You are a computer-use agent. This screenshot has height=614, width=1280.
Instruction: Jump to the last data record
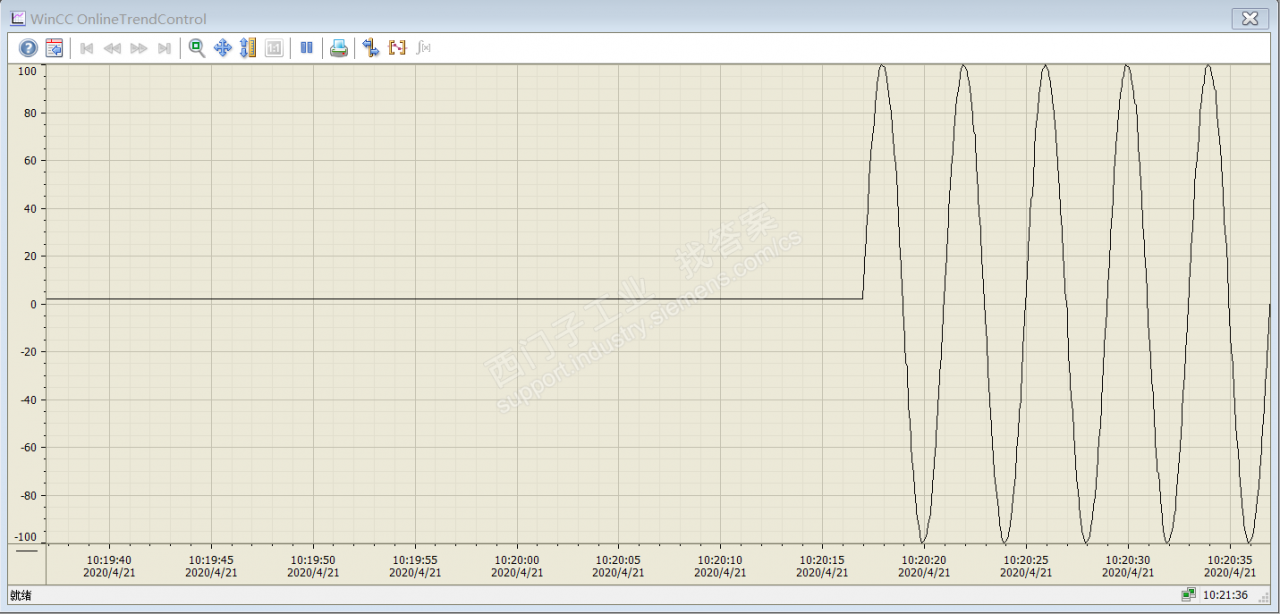165,48
